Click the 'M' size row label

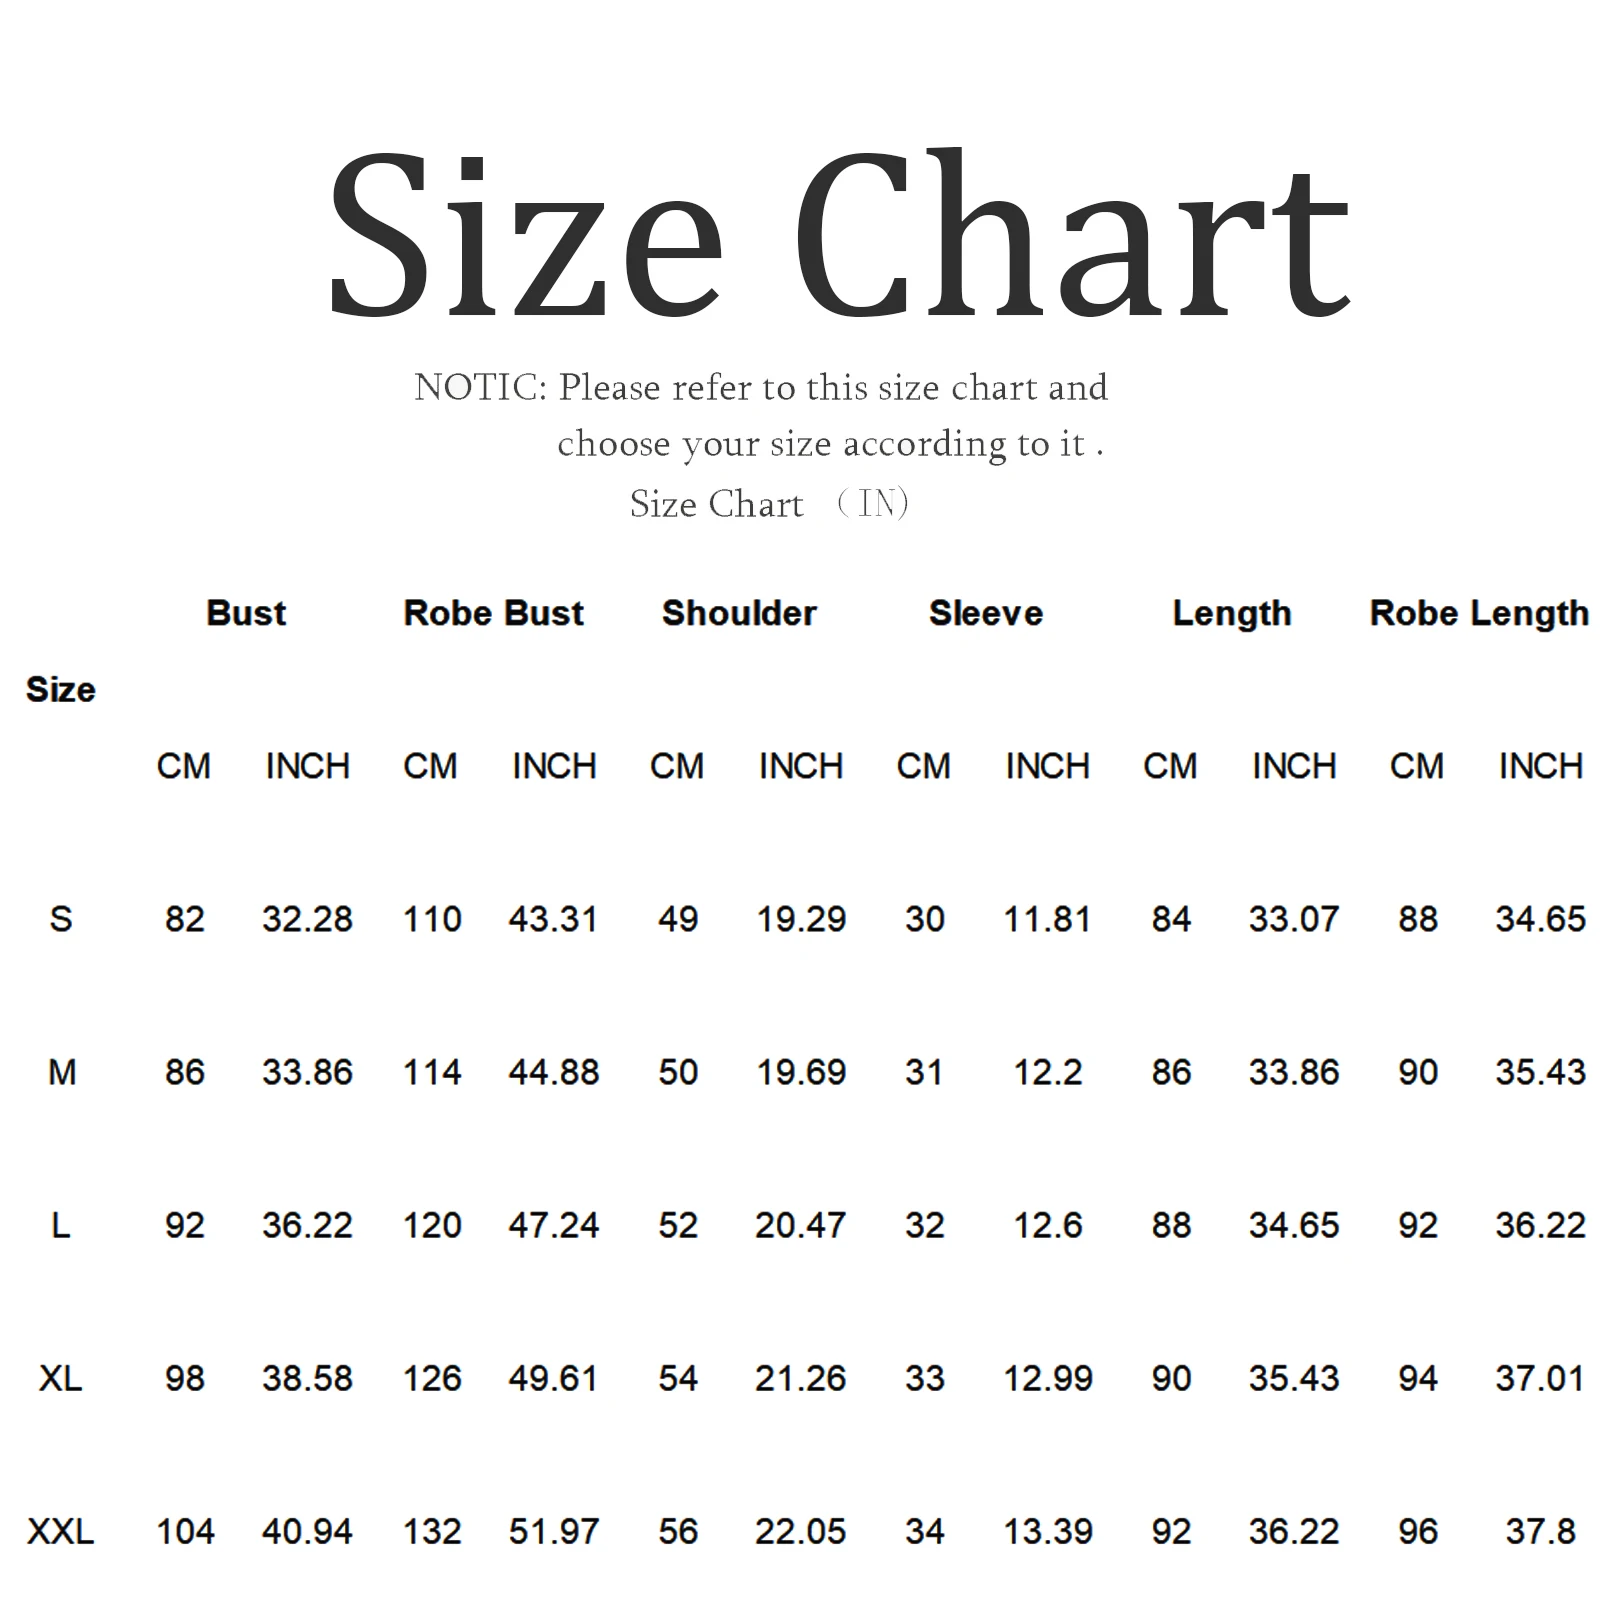tap(62, 1072)
